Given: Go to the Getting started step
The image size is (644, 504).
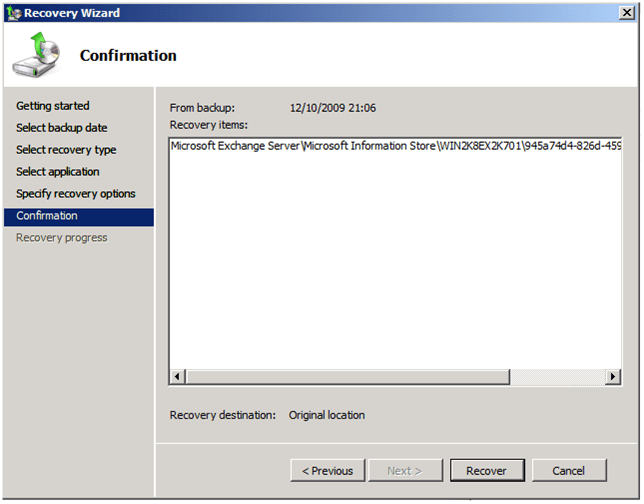Looking at the screenshot, I should [53, 106].
